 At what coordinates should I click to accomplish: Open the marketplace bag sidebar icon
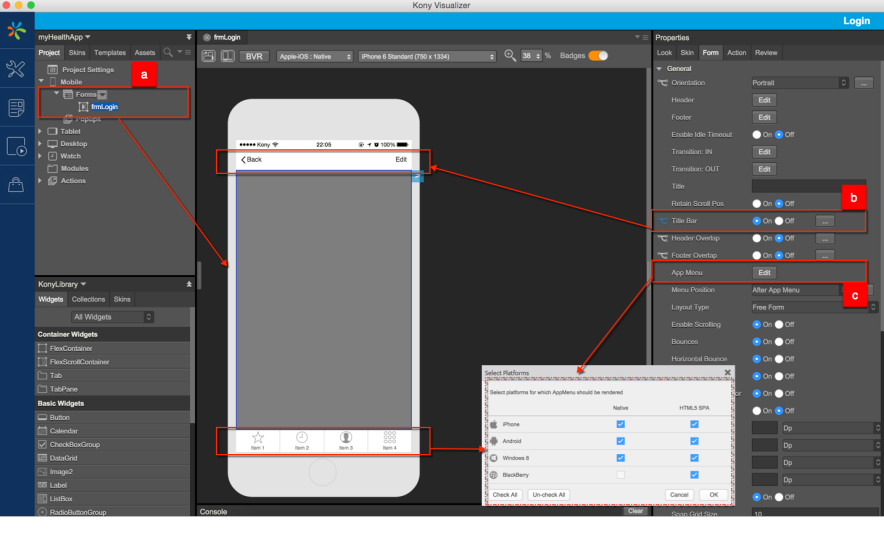16,185
